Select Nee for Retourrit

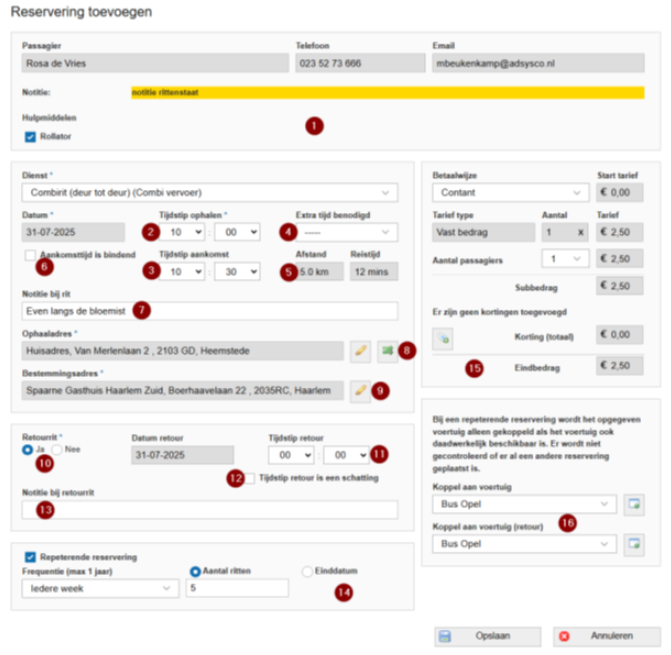click(56, 450)
